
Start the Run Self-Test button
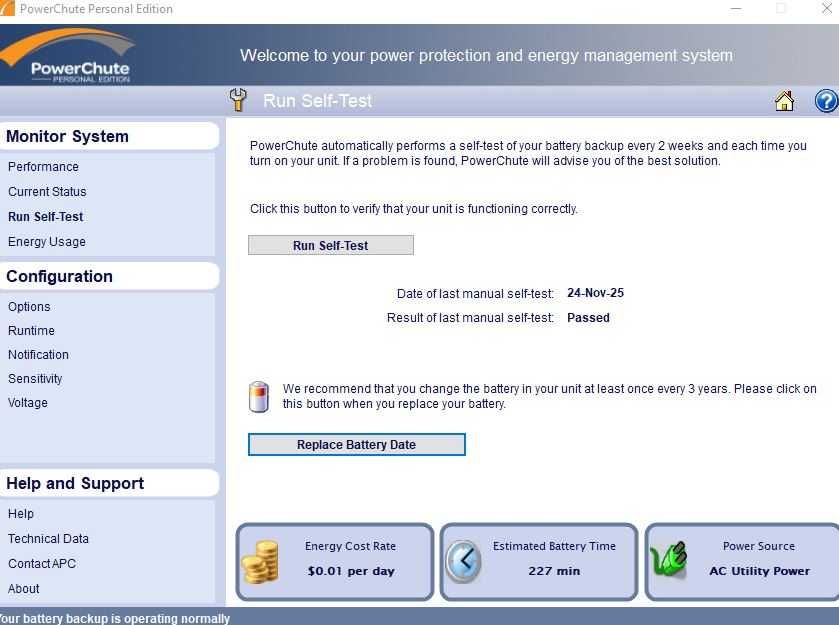point(331,245)
